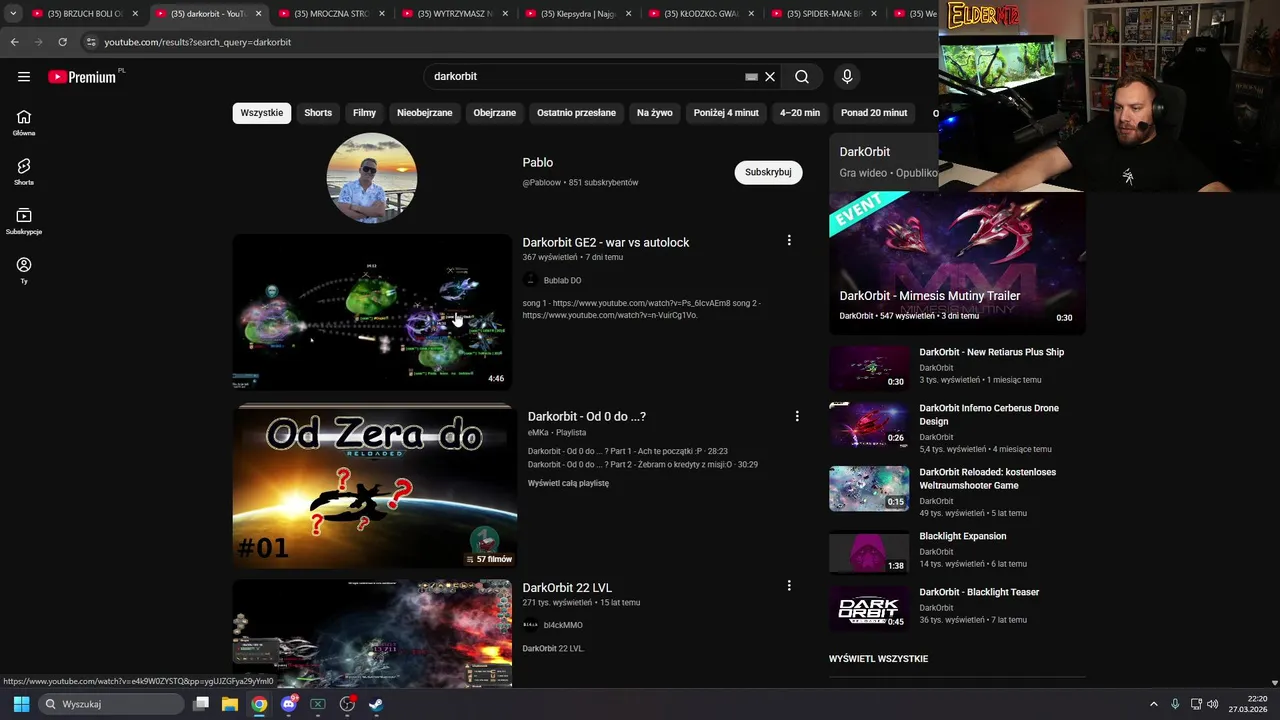Reload the page in browser toolbar
The height and width of the screenshot is (720, 1280).
click(x=62, y=42)
